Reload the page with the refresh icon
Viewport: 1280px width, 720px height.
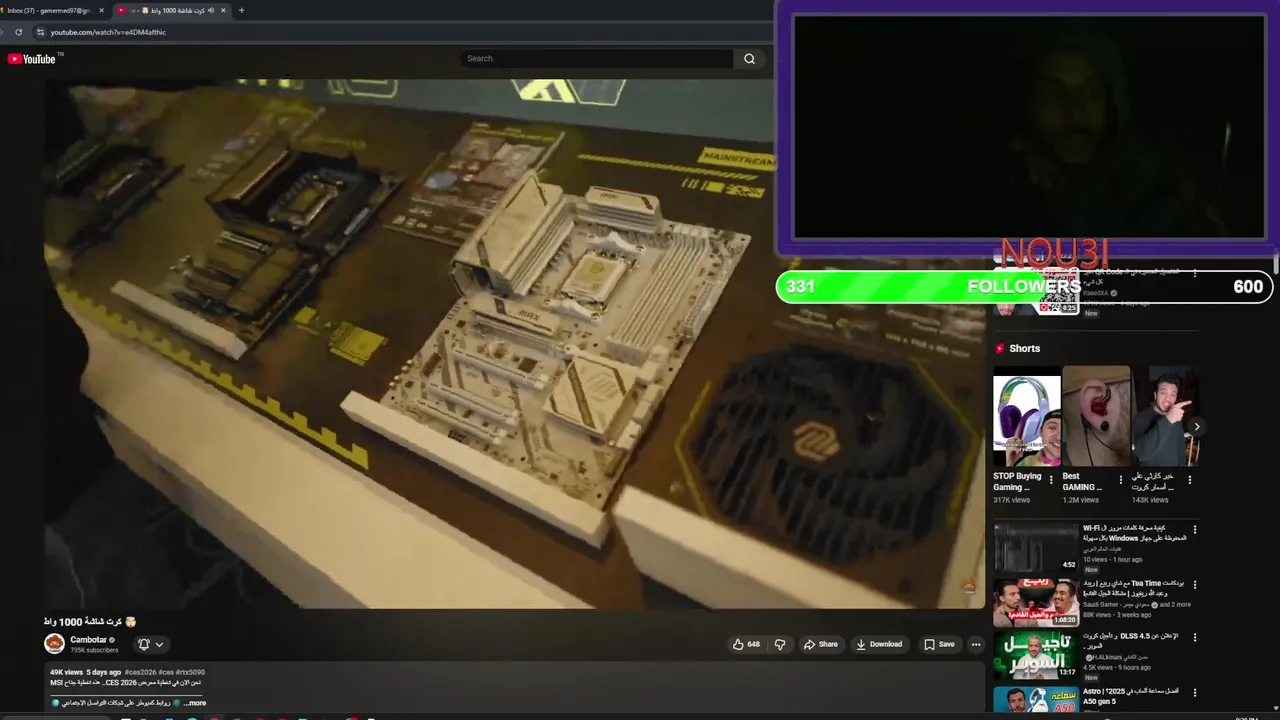coord(18,32)
